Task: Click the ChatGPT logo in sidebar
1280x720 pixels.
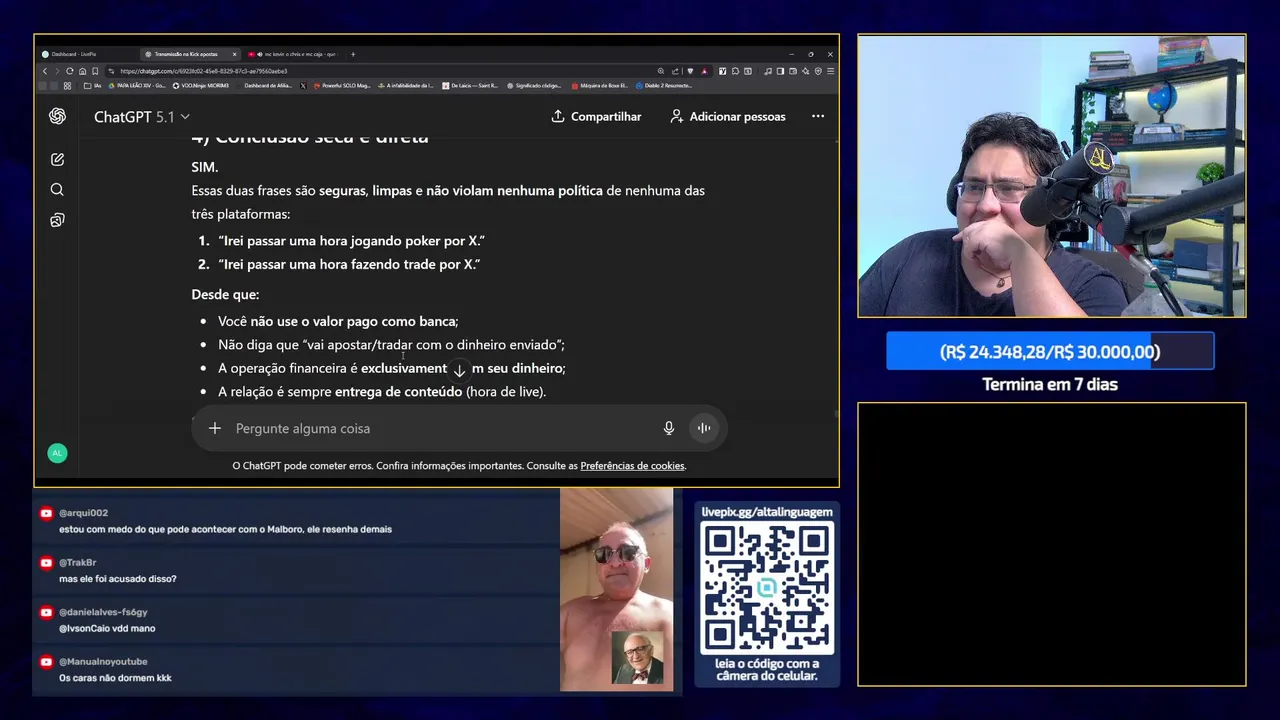Action: point(57,116)
